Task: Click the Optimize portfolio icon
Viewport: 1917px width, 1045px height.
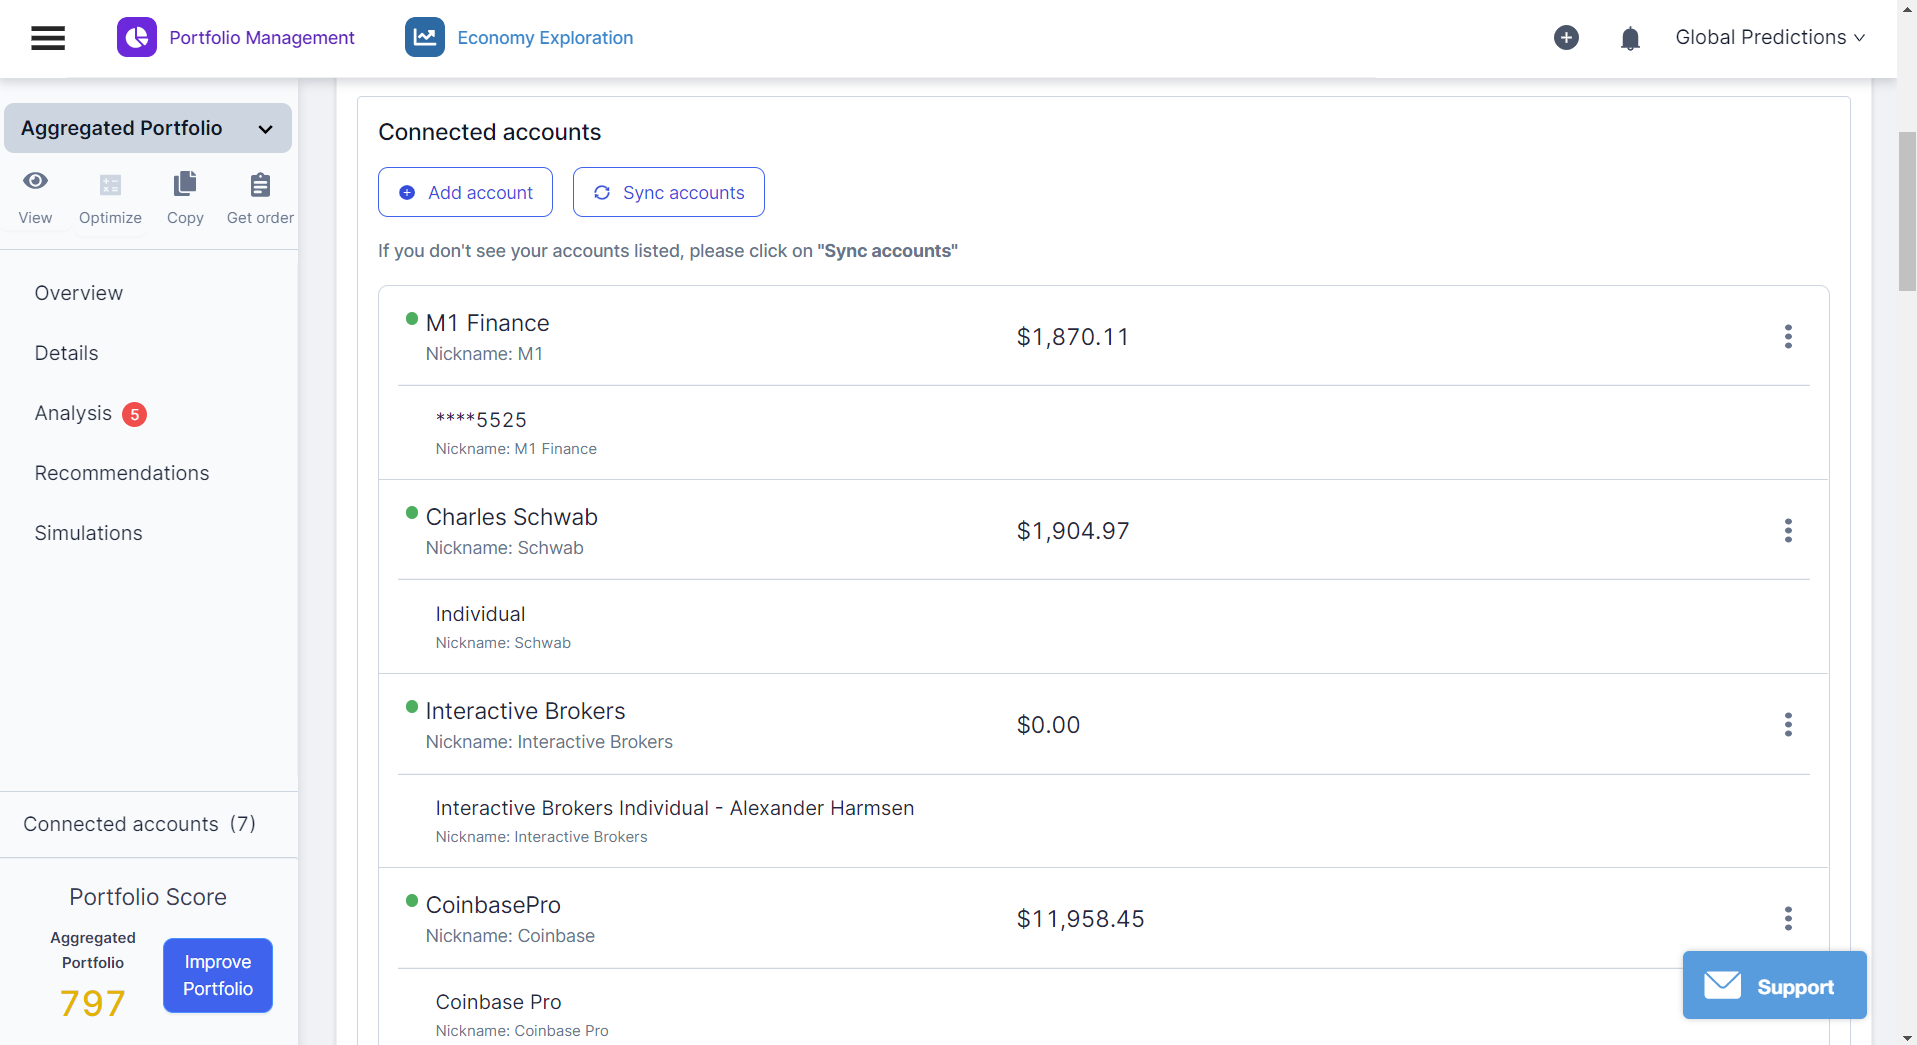Action: 110,185
